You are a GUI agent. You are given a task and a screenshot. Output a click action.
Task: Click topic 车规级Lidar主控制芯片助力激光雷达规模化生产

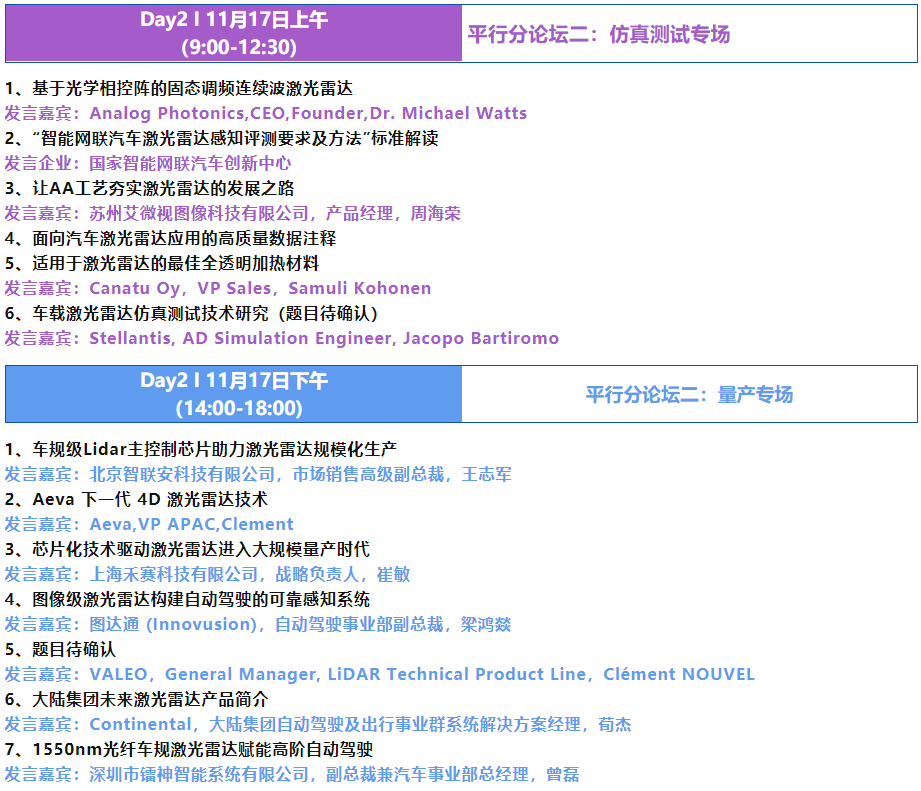click(200, 449)
